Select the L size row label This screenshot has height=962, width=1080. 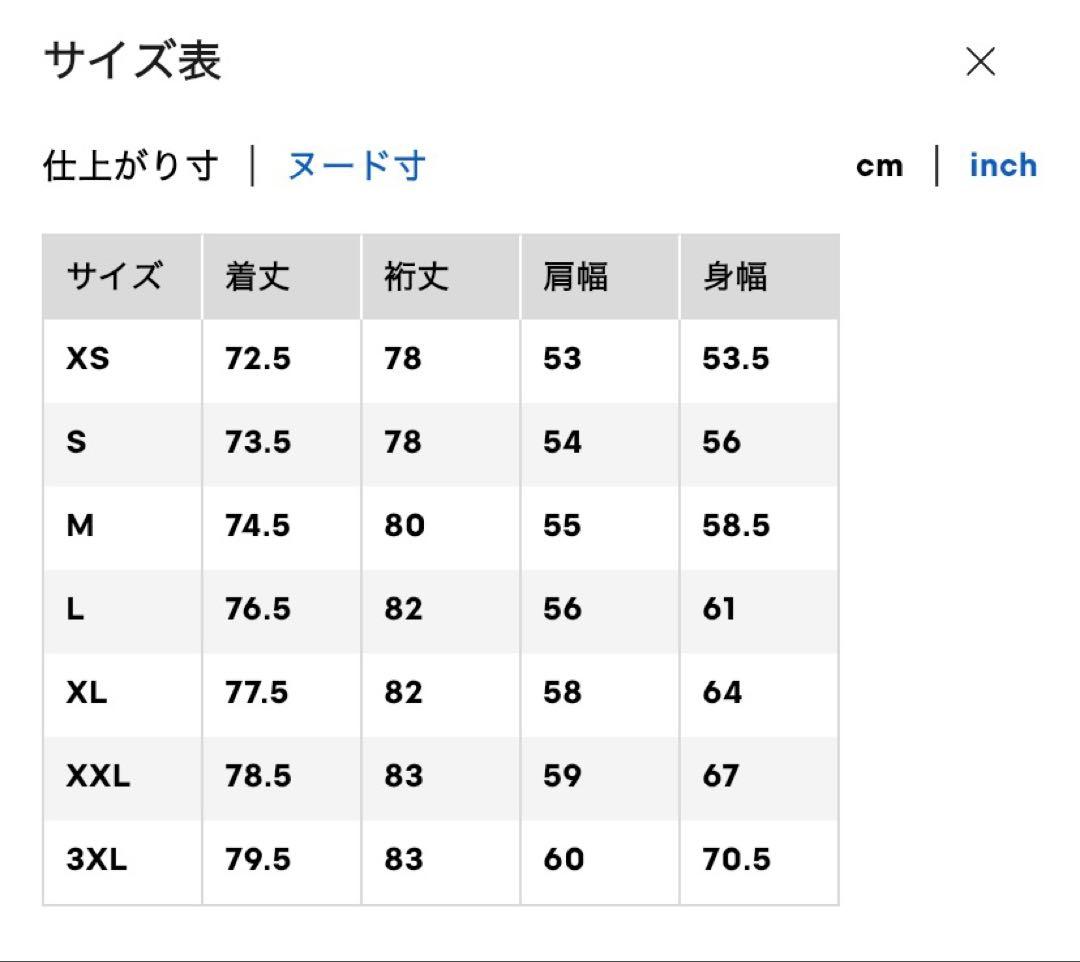tap(75, 609)
